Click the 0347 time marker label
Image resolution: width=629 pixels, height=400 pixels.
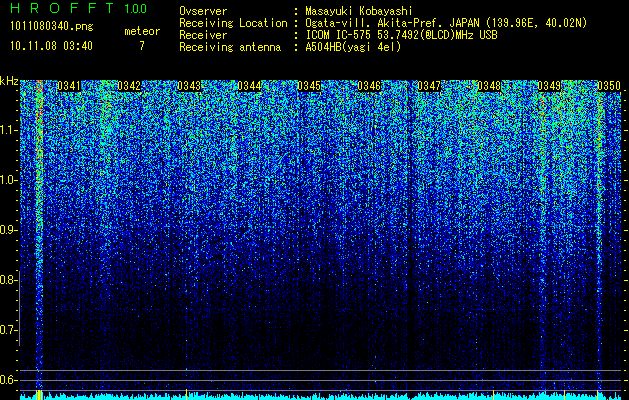coord(429,86)
